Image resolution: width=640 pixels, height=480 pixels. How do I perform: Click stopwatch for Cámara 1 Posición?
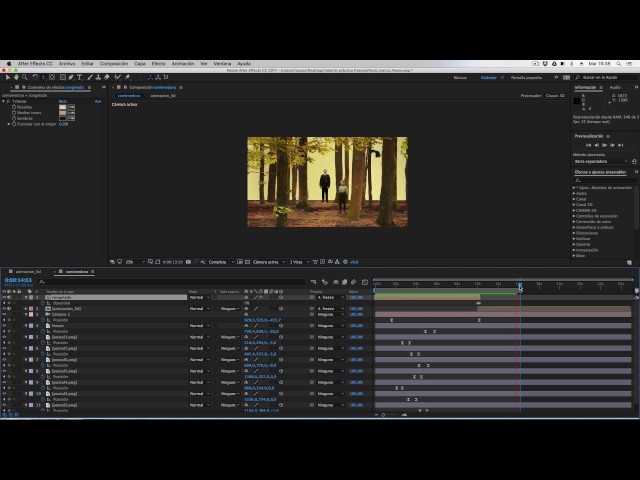(43, 320)
